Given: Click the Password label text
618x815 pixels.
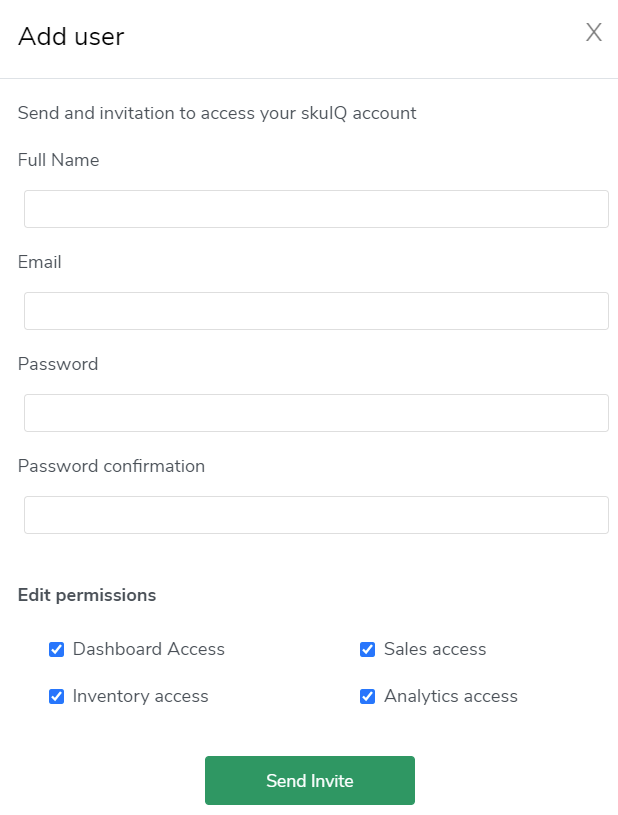Looking at the screenshot, I should tap(58, 364).
